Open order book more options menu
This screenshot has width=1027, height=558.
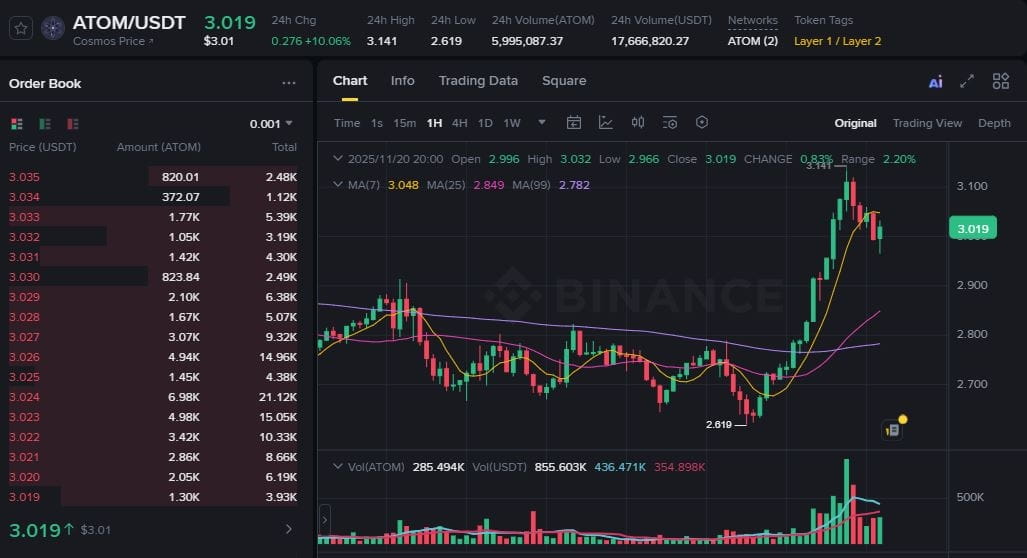pyautogui.click(x=289, y=84)
